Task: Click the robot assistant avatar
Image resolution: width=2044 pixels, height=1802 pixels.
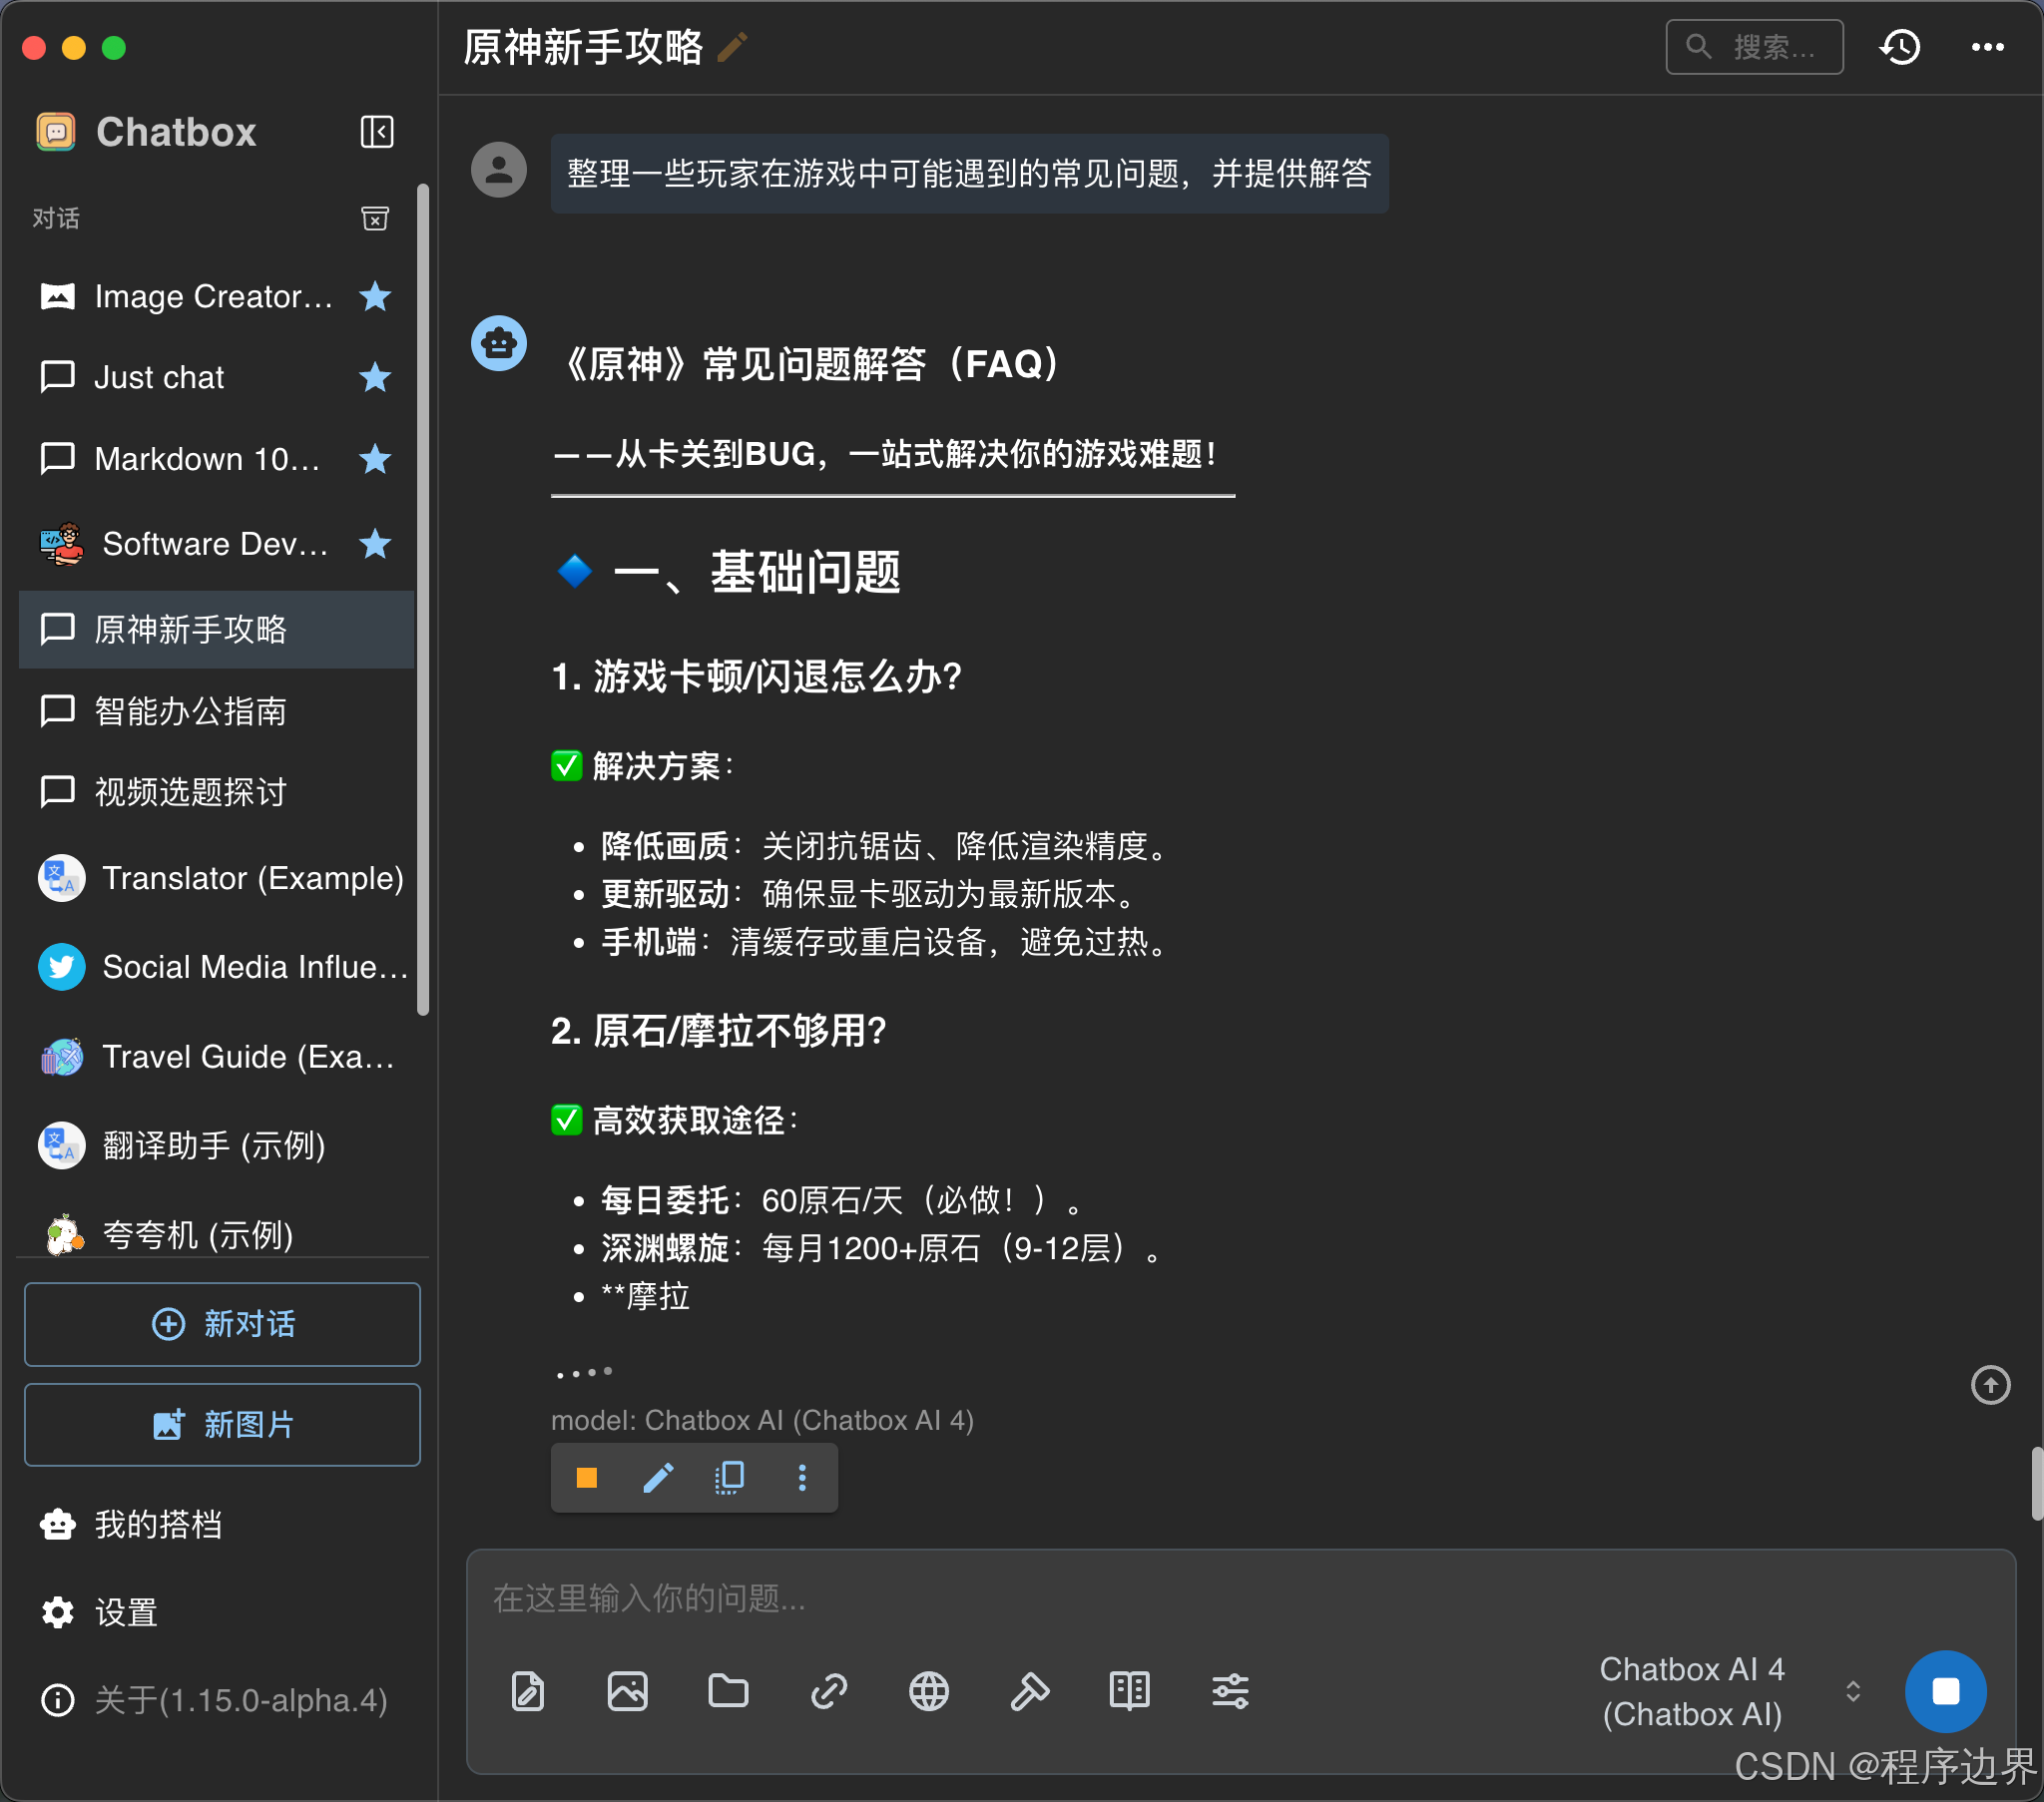Action: pyautogui.click(x=499, y=343)
